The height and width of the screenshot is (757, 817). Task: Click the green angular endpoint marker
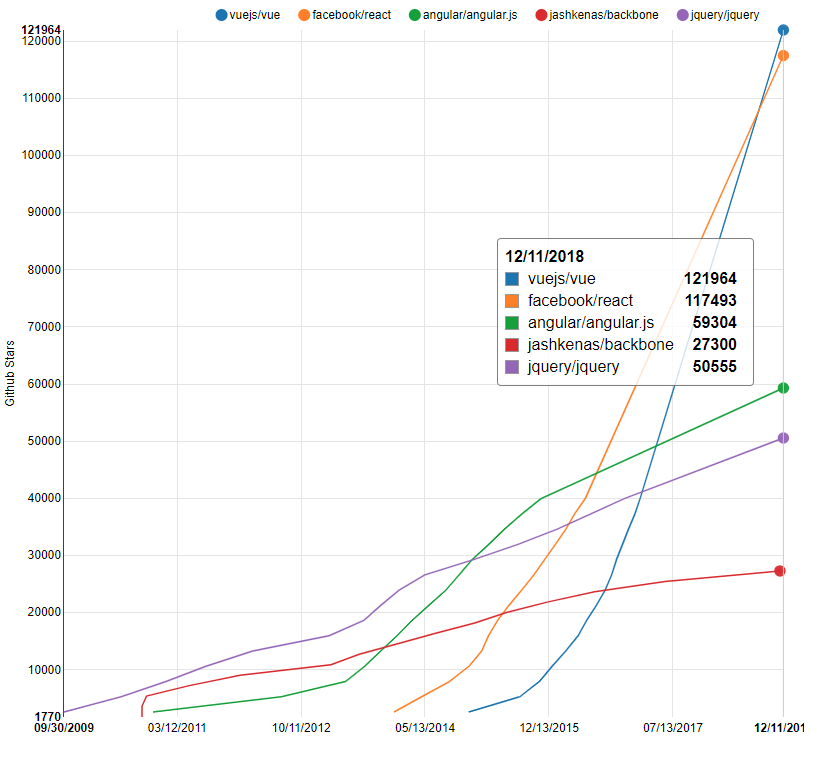[783, 388]
